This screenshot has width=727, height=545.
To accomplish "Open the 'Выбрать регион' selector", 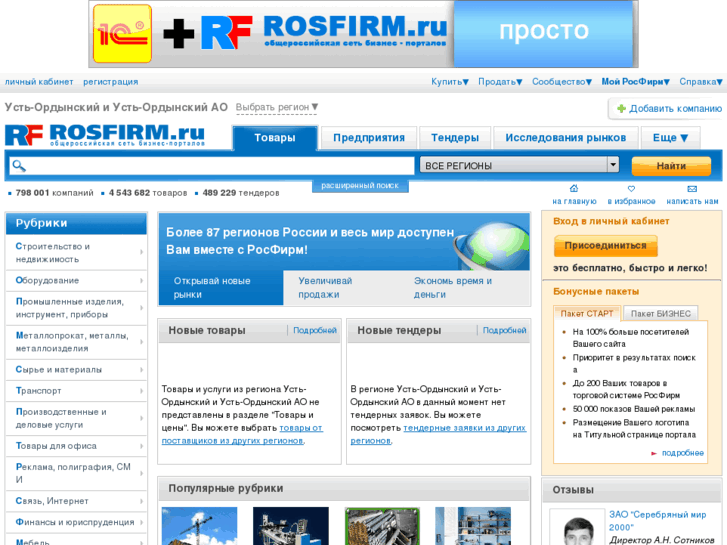I will click(x=277, y=107).
